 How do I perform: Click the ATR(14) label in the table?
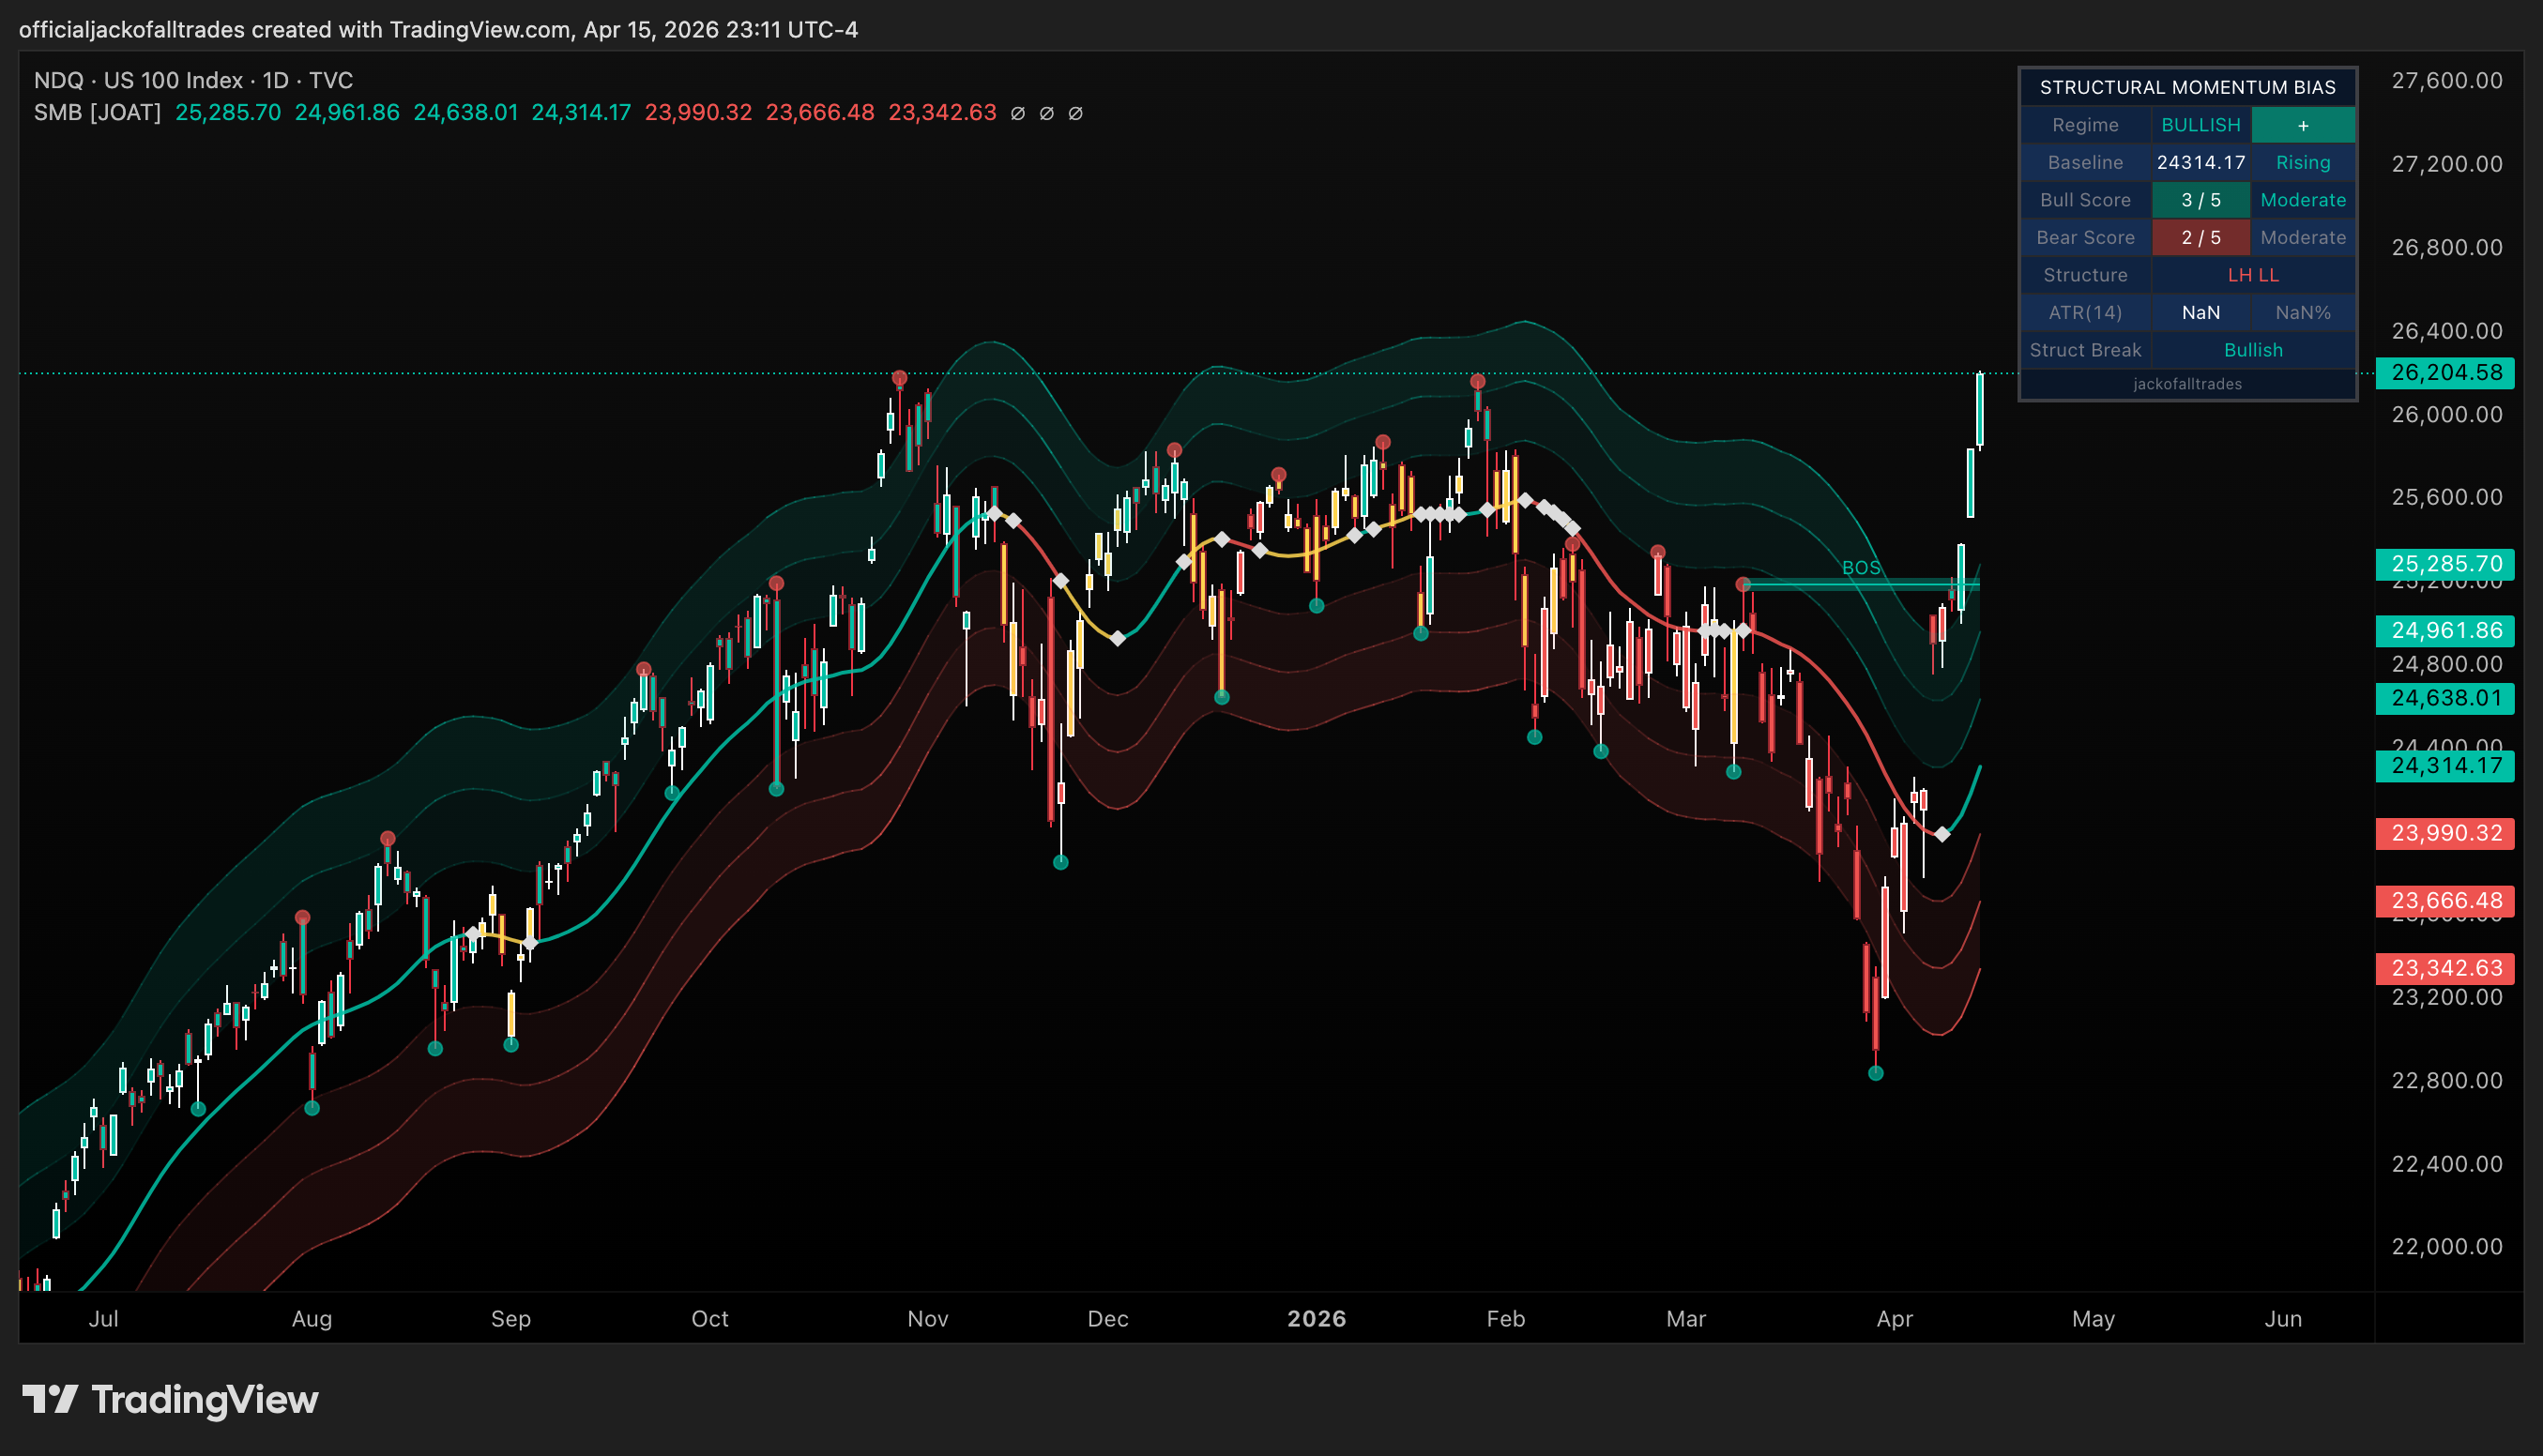tap(2085, 312)
